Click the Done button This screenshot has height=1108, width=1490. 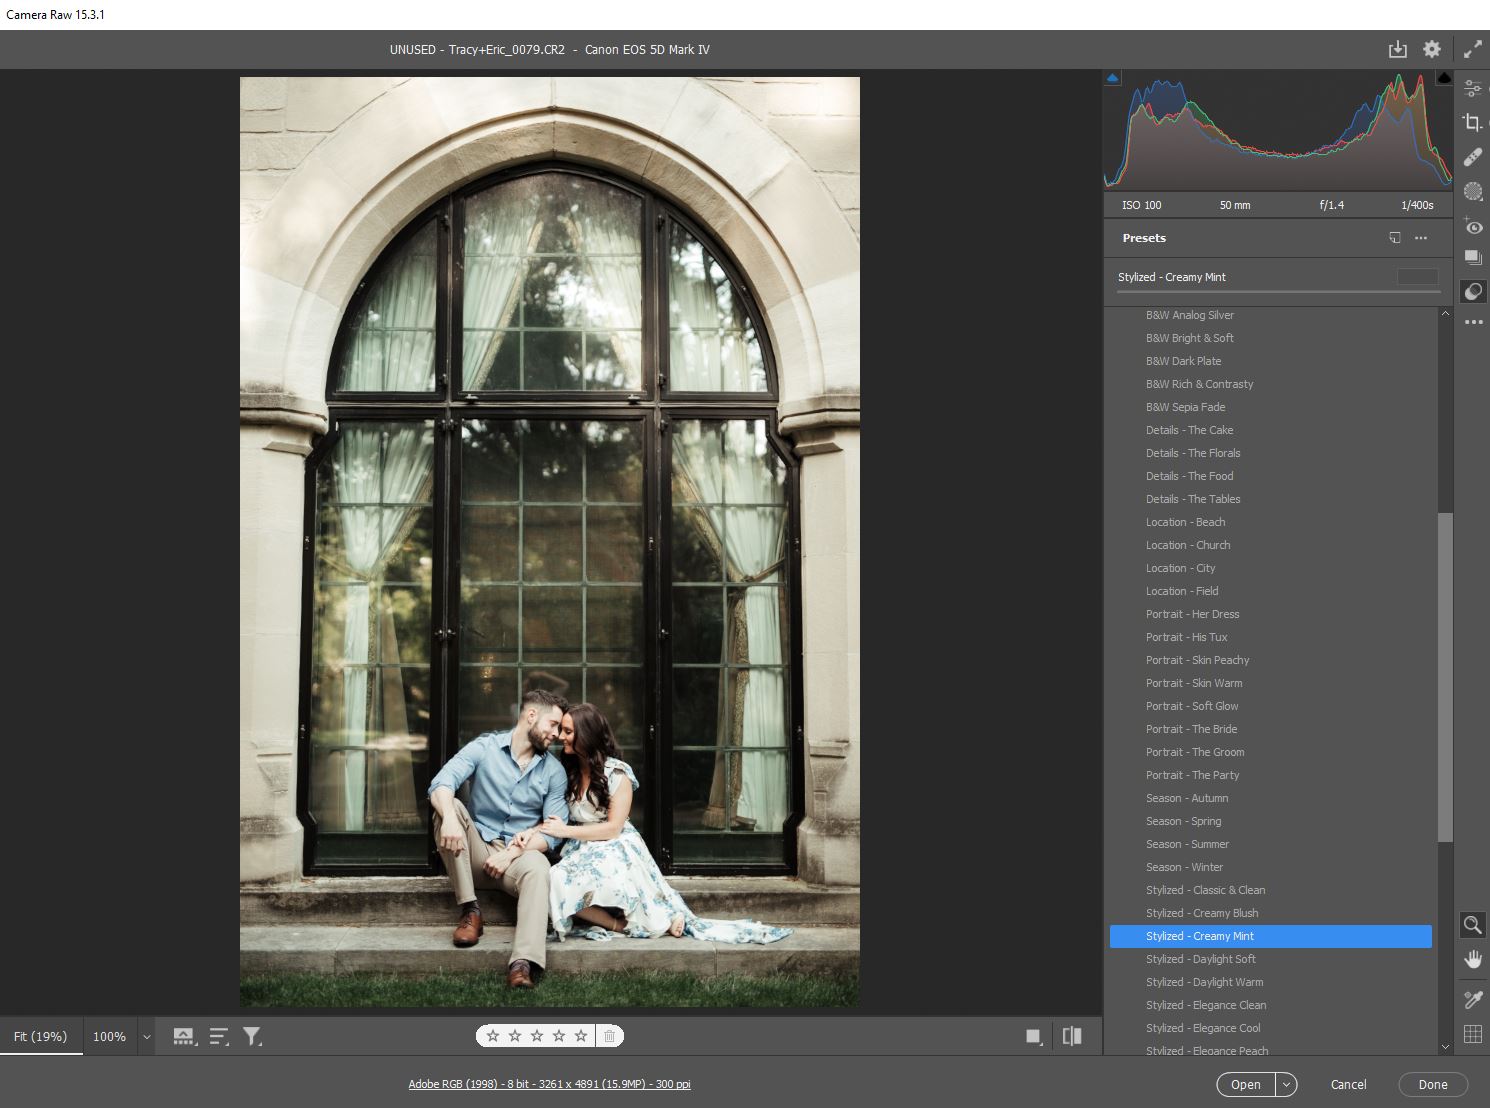[1432, 1084]
